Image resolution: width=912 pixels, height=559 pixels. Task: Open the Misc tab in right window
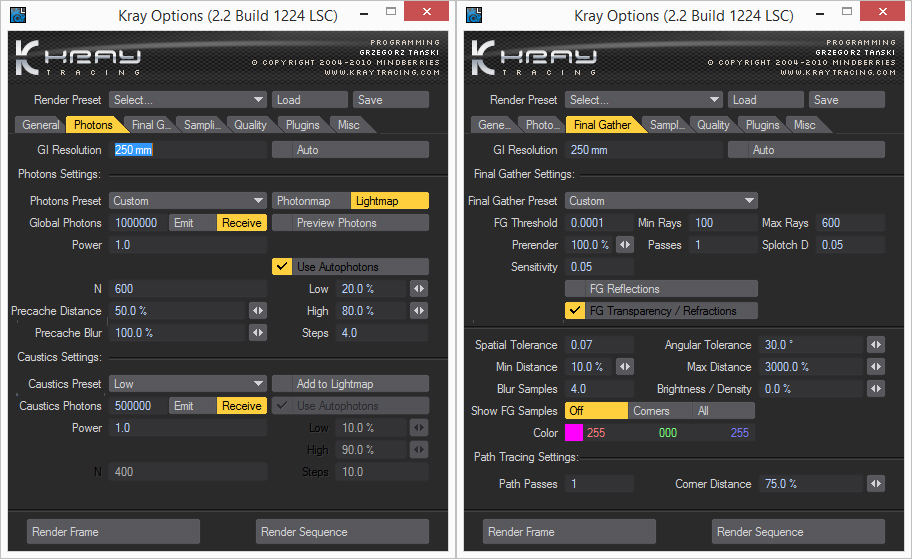pos(804,125)
